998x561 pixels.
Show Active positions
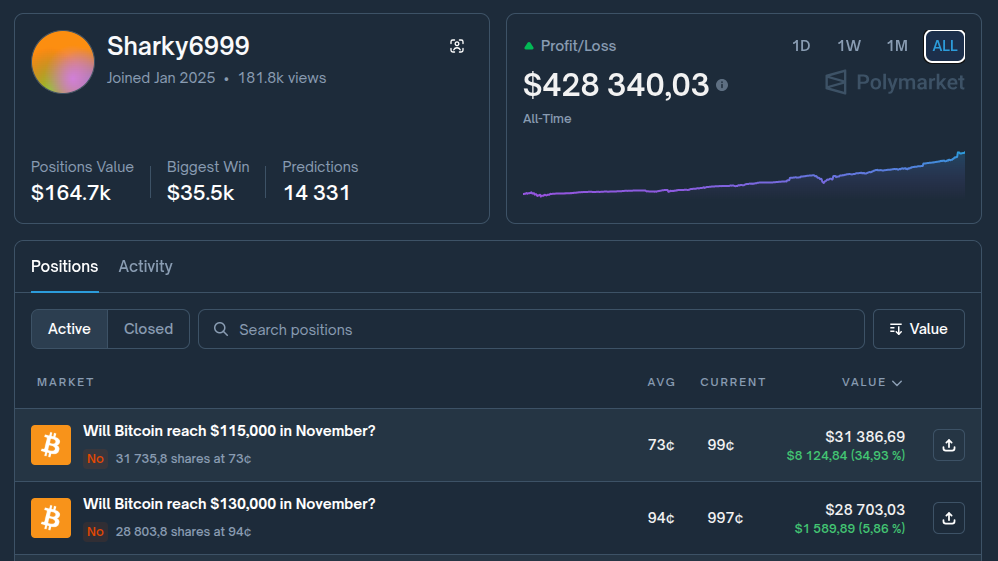point(69,329)
